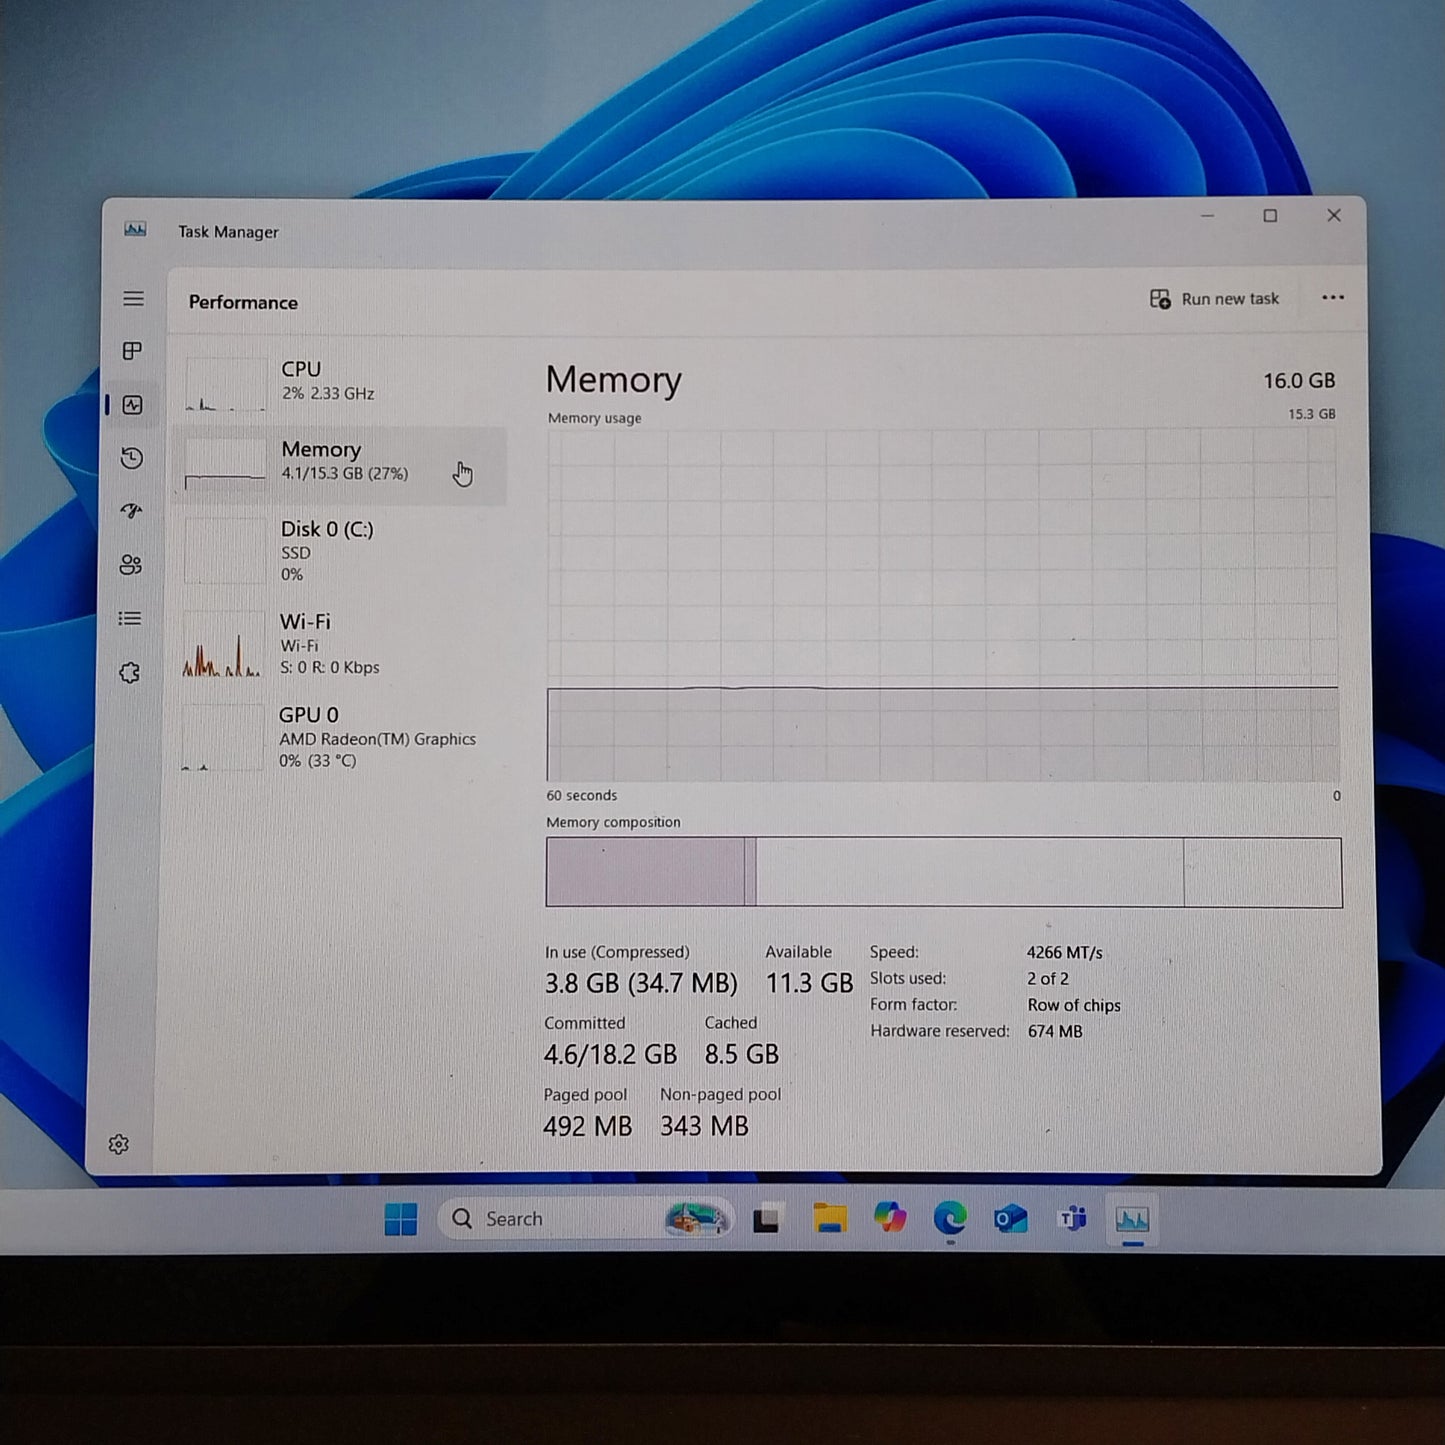The height and width of the screenshot is (1445, 1445).
Task: Select the GPU 0 entry
Action: click(x=338, y=737)
